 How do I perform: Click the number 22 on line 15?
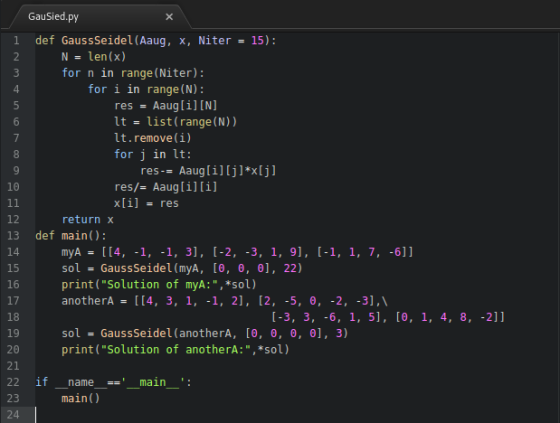point(290,268)
